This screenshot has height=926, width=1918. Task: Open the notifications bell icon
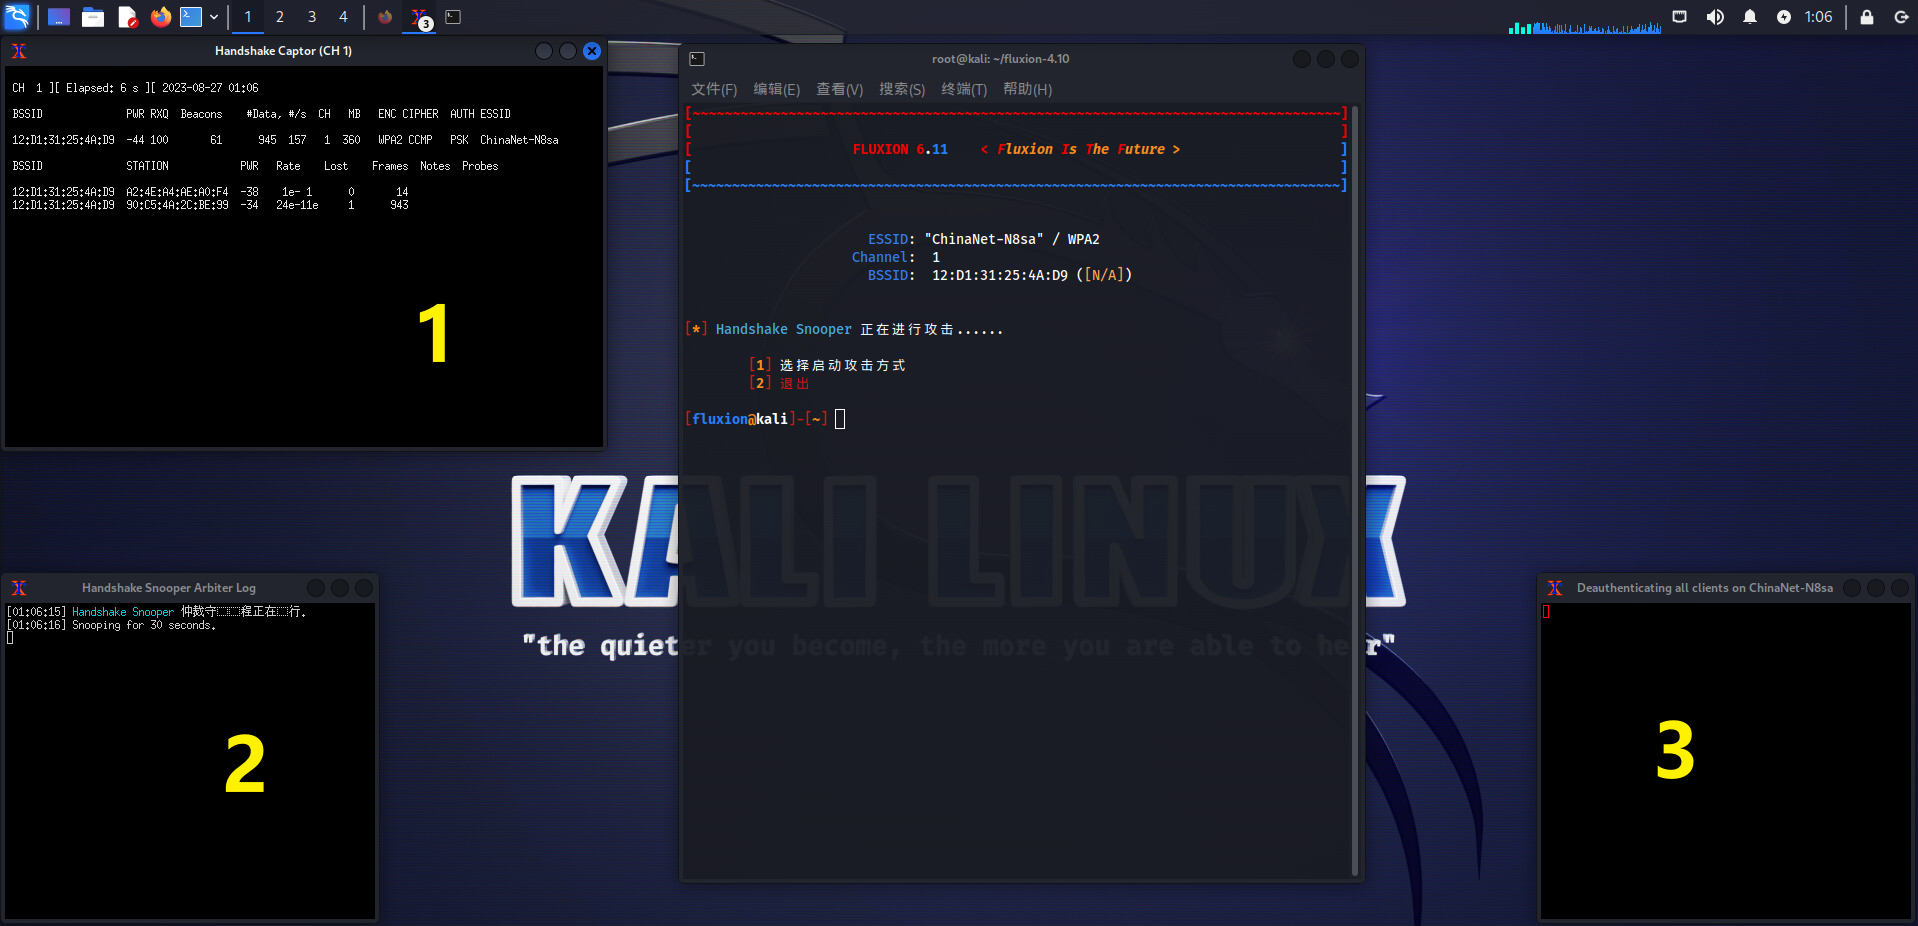[x=1750, y=17]
